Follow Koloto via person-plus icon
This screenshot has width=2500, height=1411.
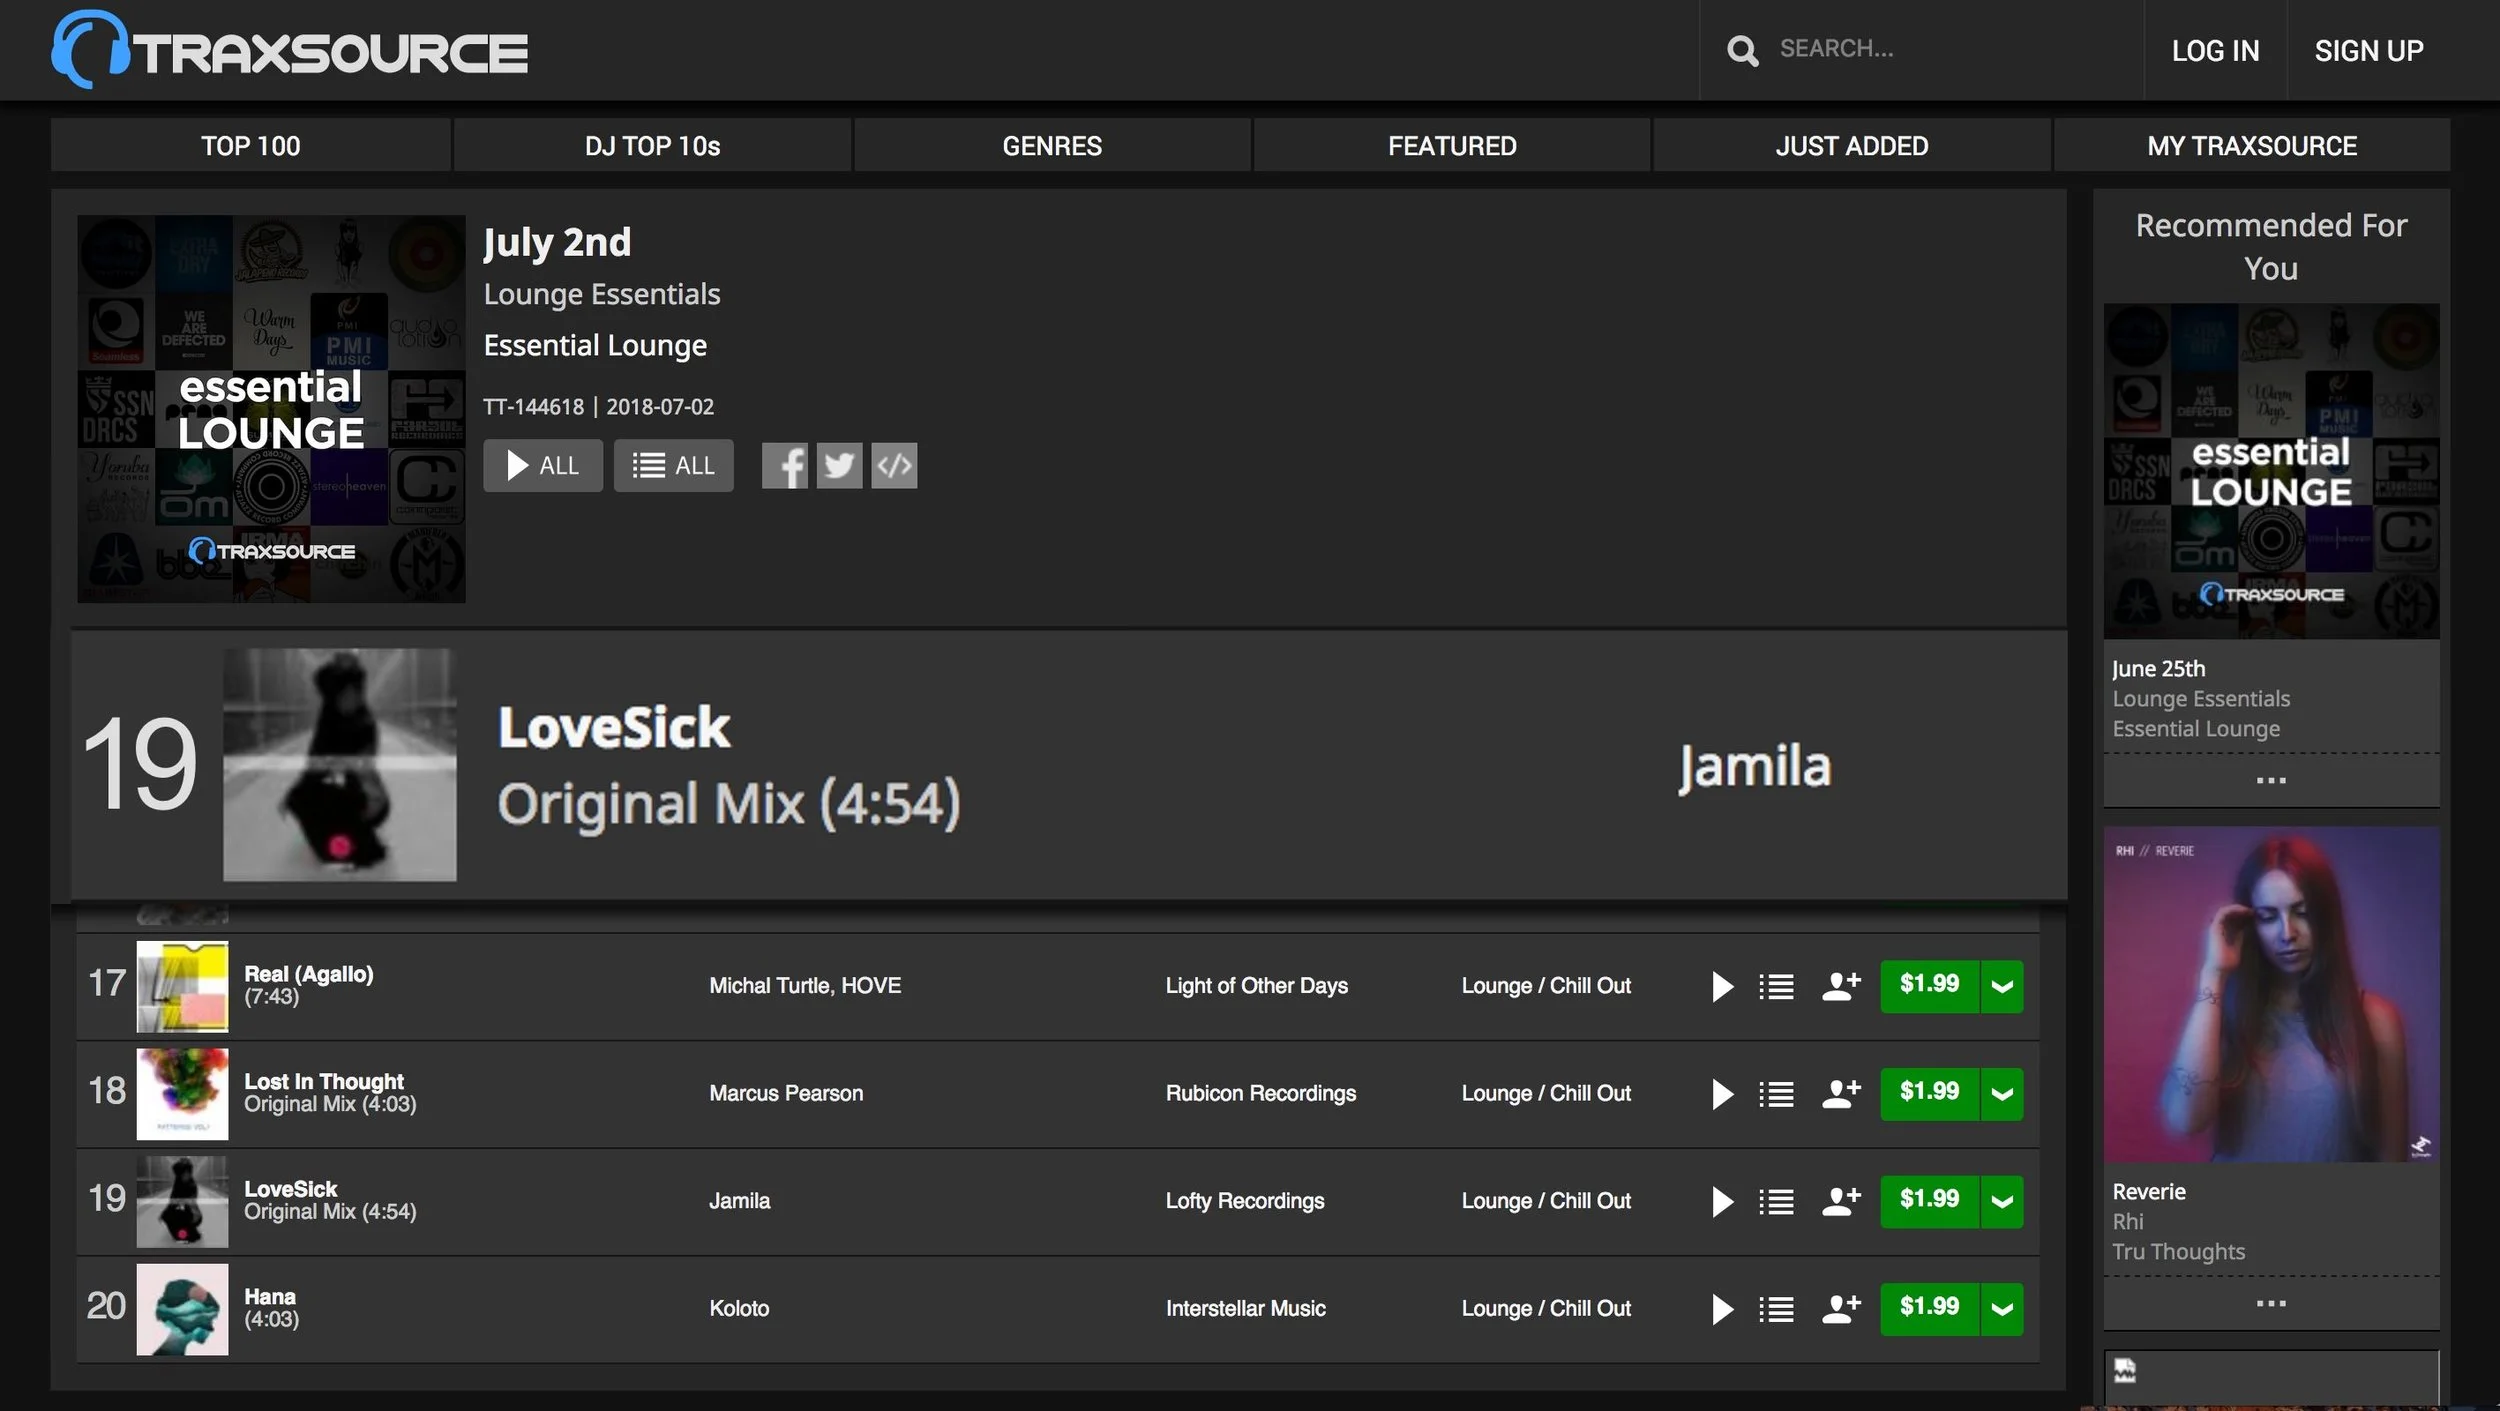coord(1841,1308)
